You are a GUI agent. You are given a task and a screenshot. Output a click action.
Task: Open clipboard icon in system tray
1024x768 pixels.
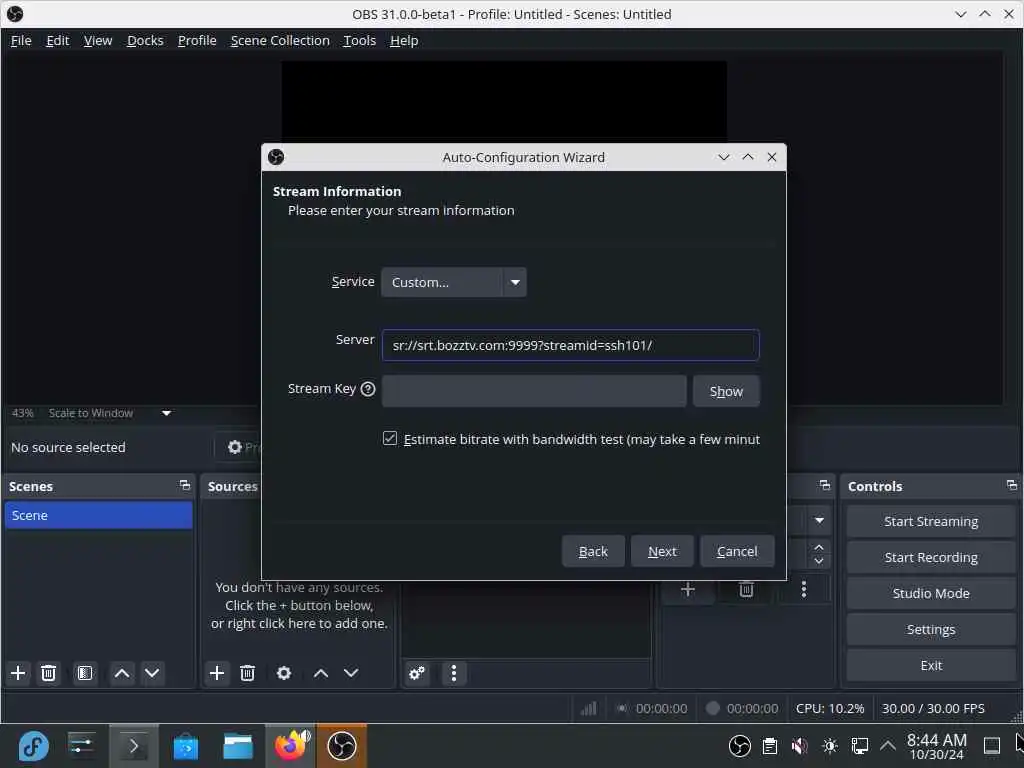click(x=770, y=746)
